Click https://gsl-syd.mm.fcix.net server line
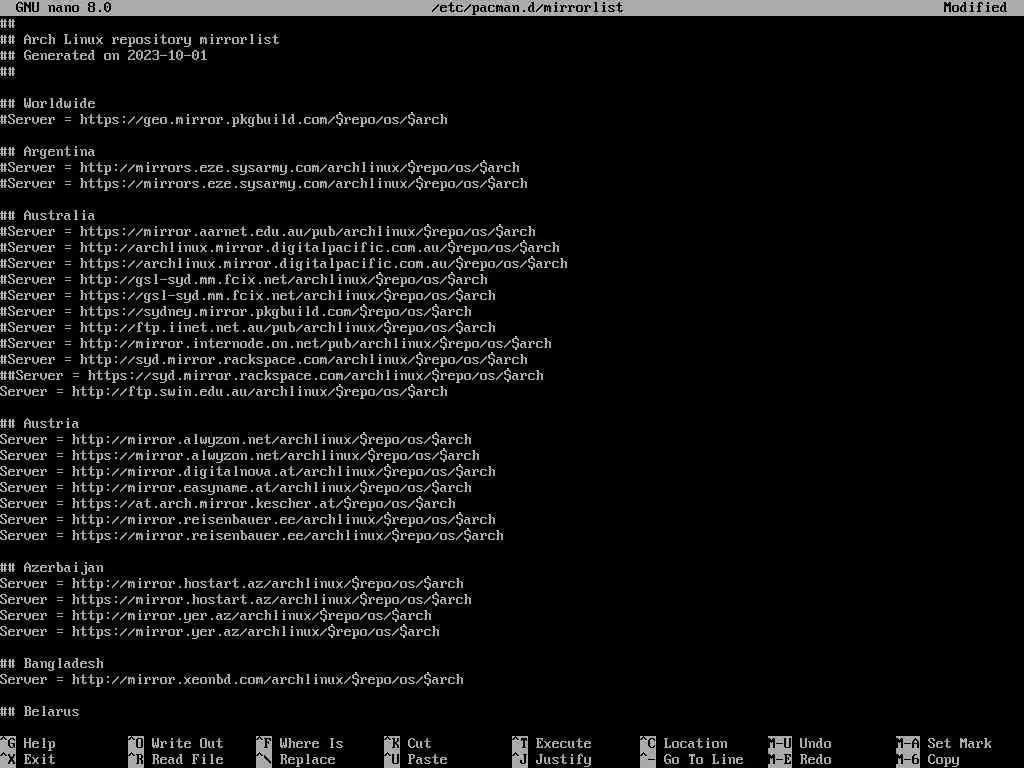 pos(248,295)
